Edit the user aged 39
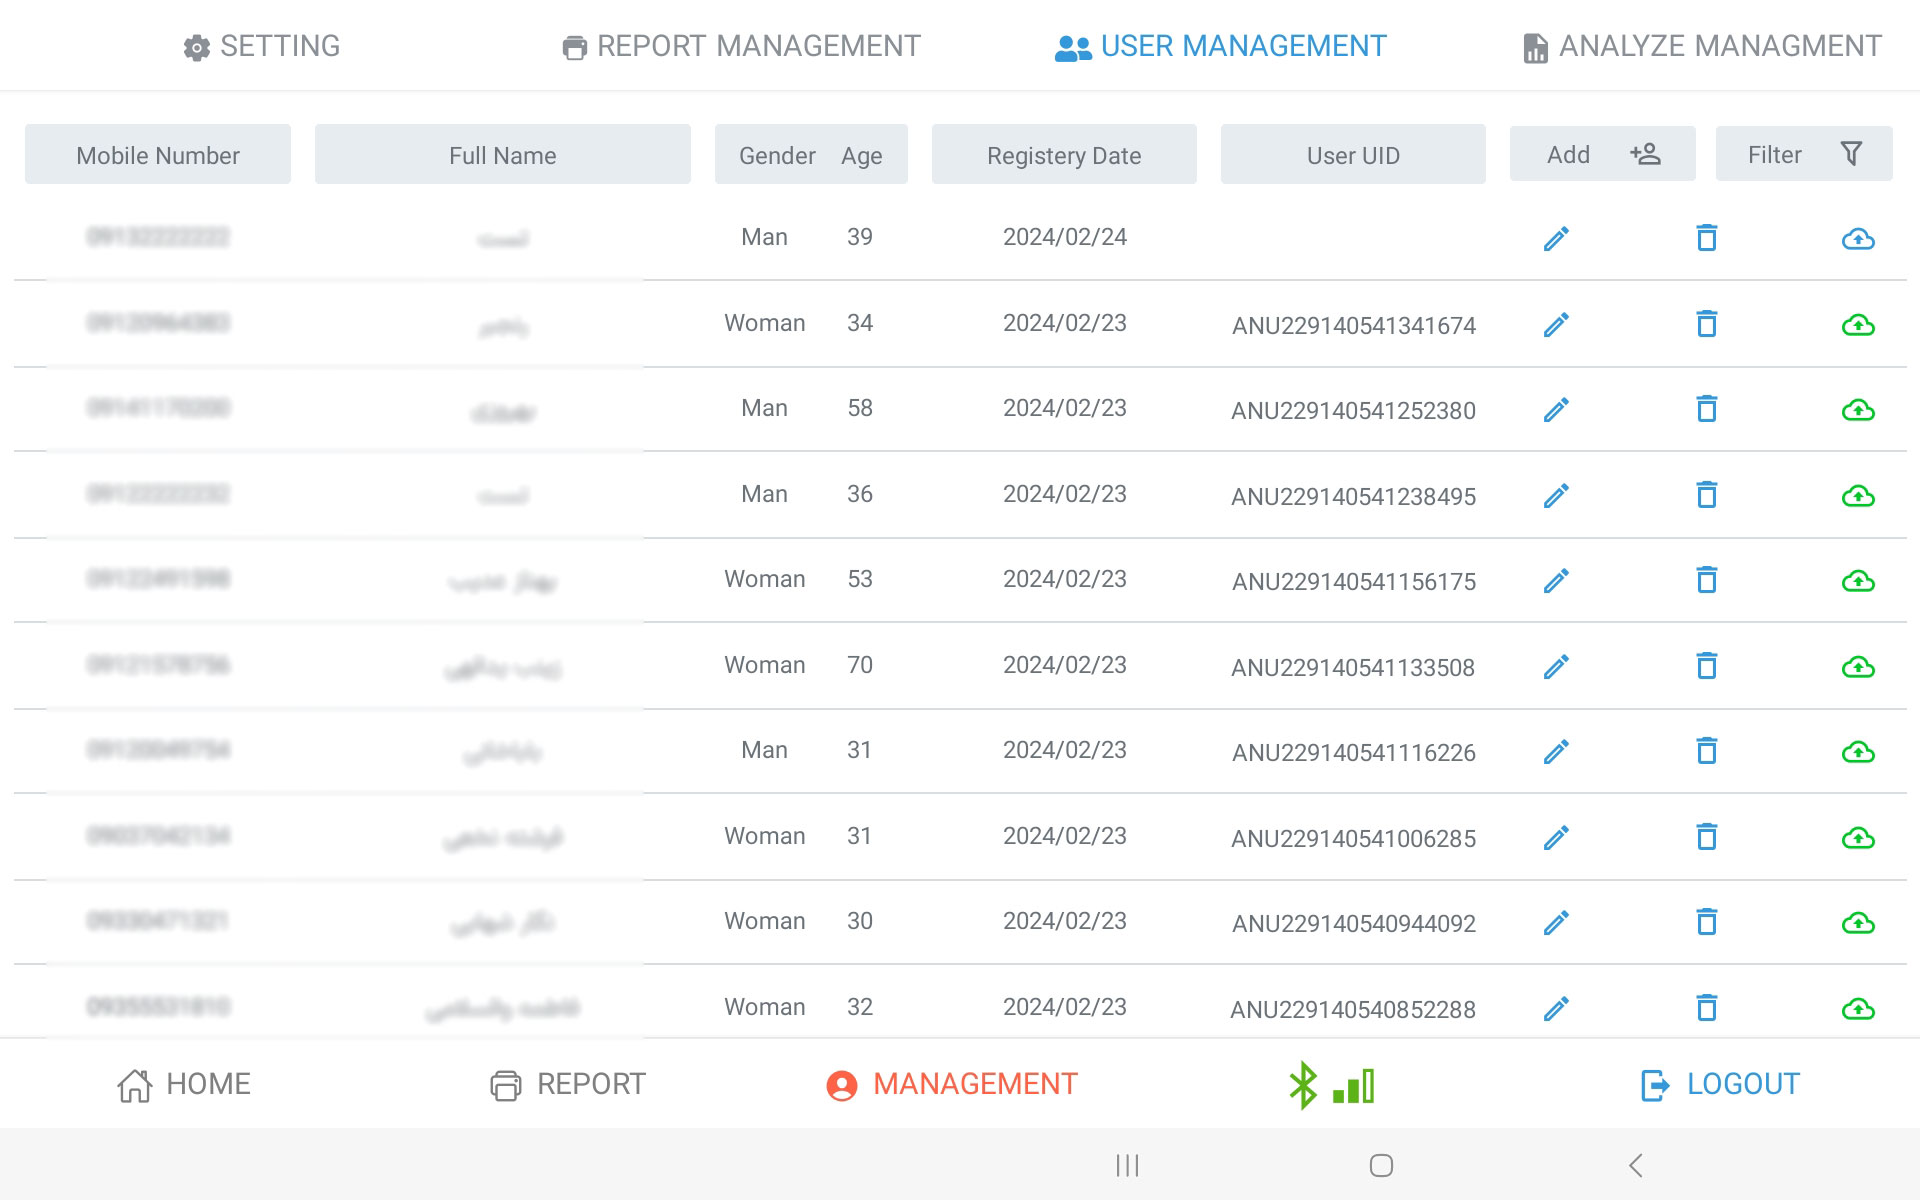The width and height of the screenshot is (1920, 1200). [x=1556, y=238]
